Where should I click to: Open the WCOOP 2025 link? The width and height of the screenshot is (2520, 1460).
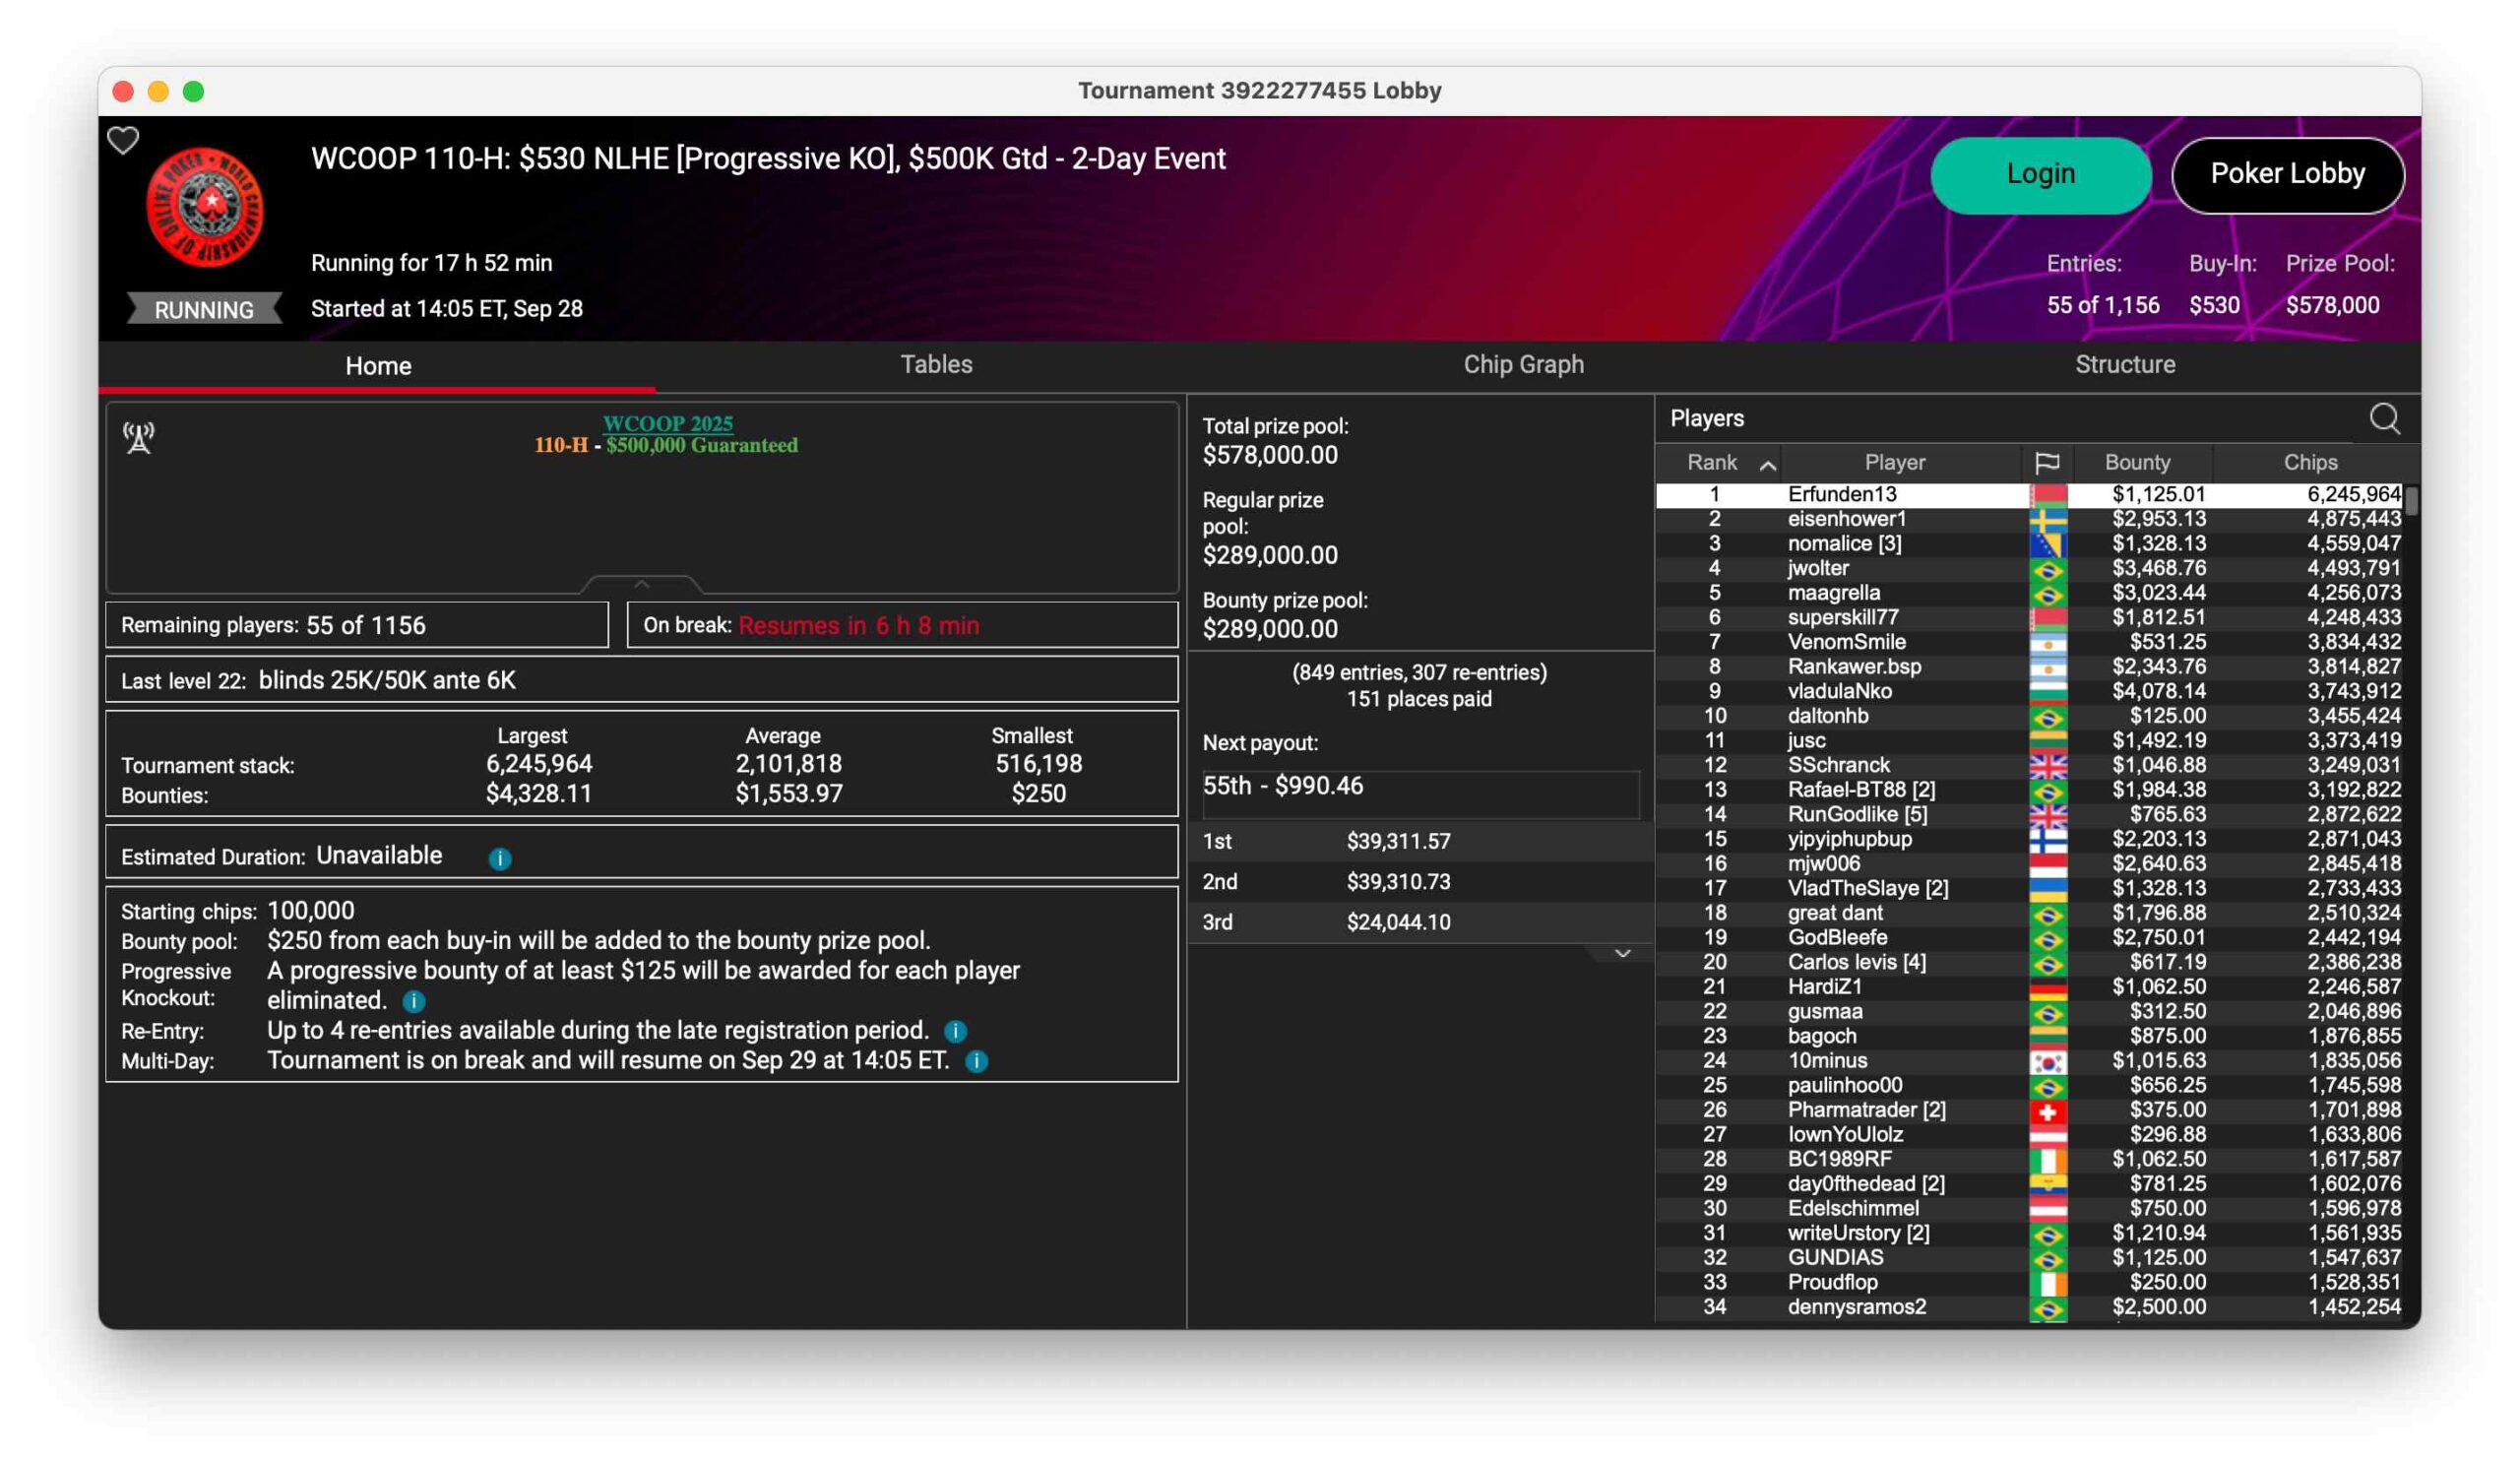pyautogui.click(x=668, y=423)
